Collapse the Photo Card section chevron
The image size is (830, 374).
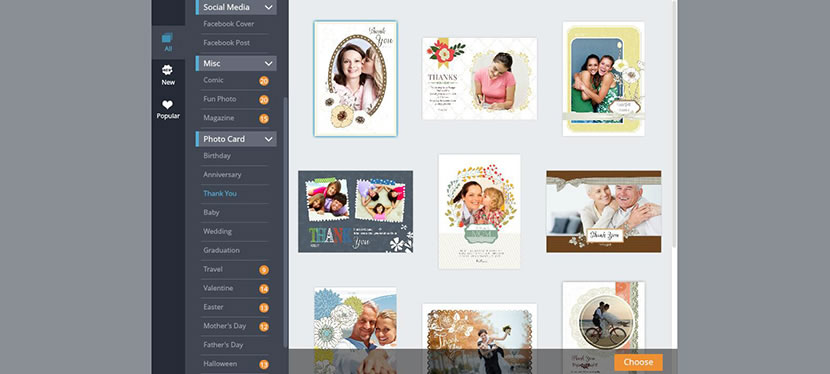(x=268, y=139)
